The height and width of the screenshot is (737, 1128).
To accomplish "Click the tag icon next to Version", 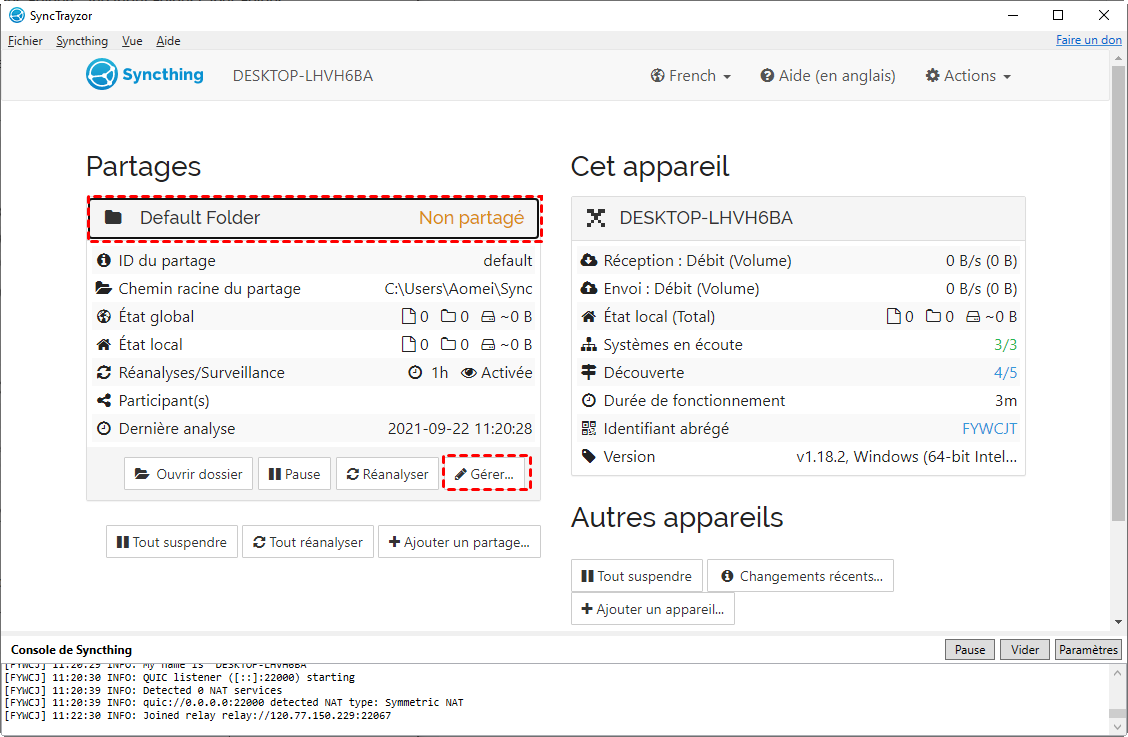I will [588, 456].
